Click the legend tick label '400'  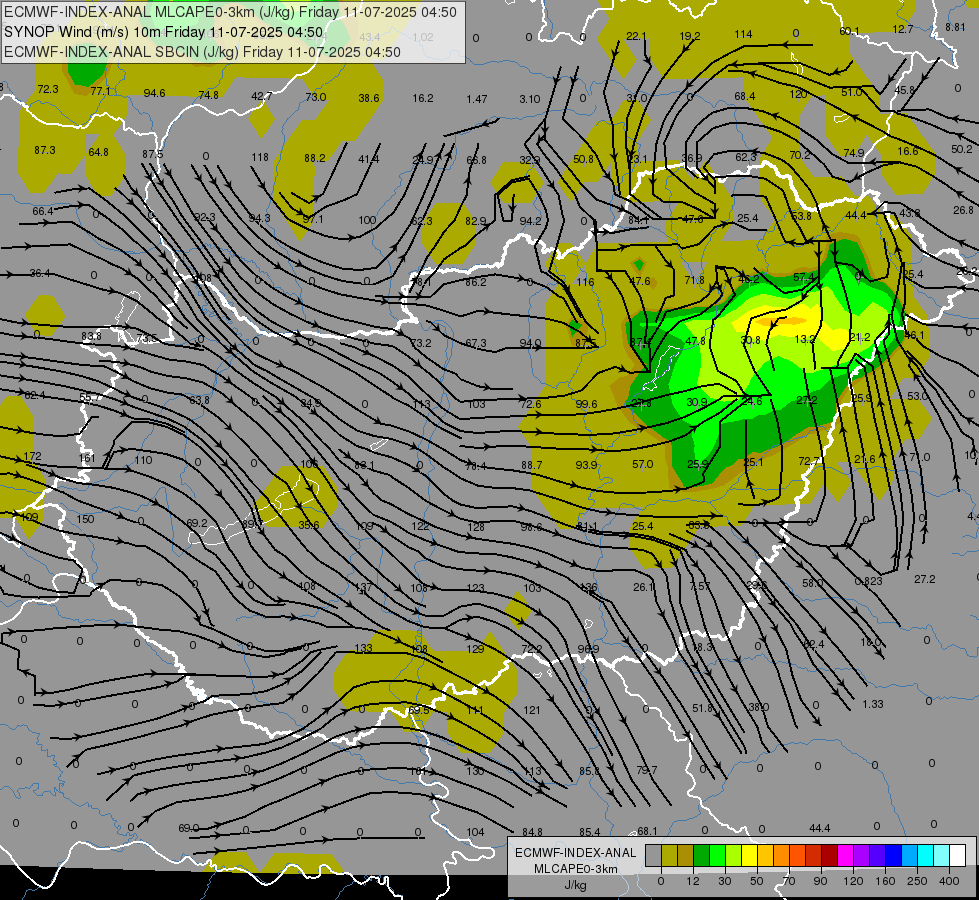click(949, 881)
